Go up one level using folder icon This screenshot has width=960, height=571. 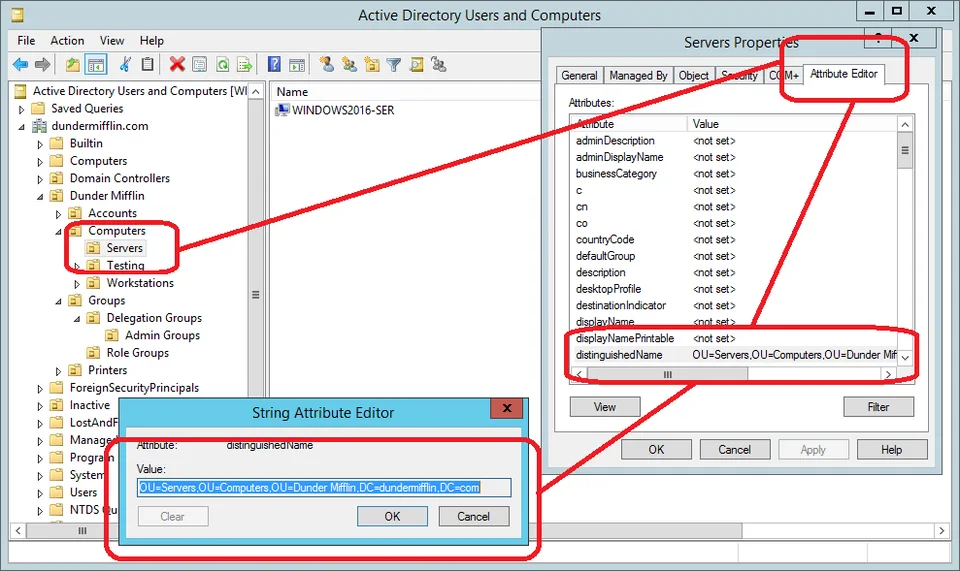point(73,64)
